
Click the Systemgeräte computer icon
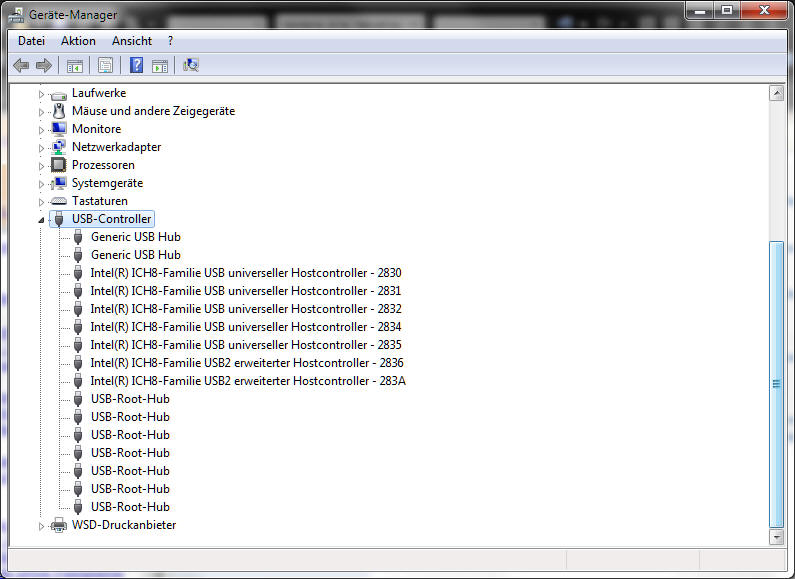59,183
